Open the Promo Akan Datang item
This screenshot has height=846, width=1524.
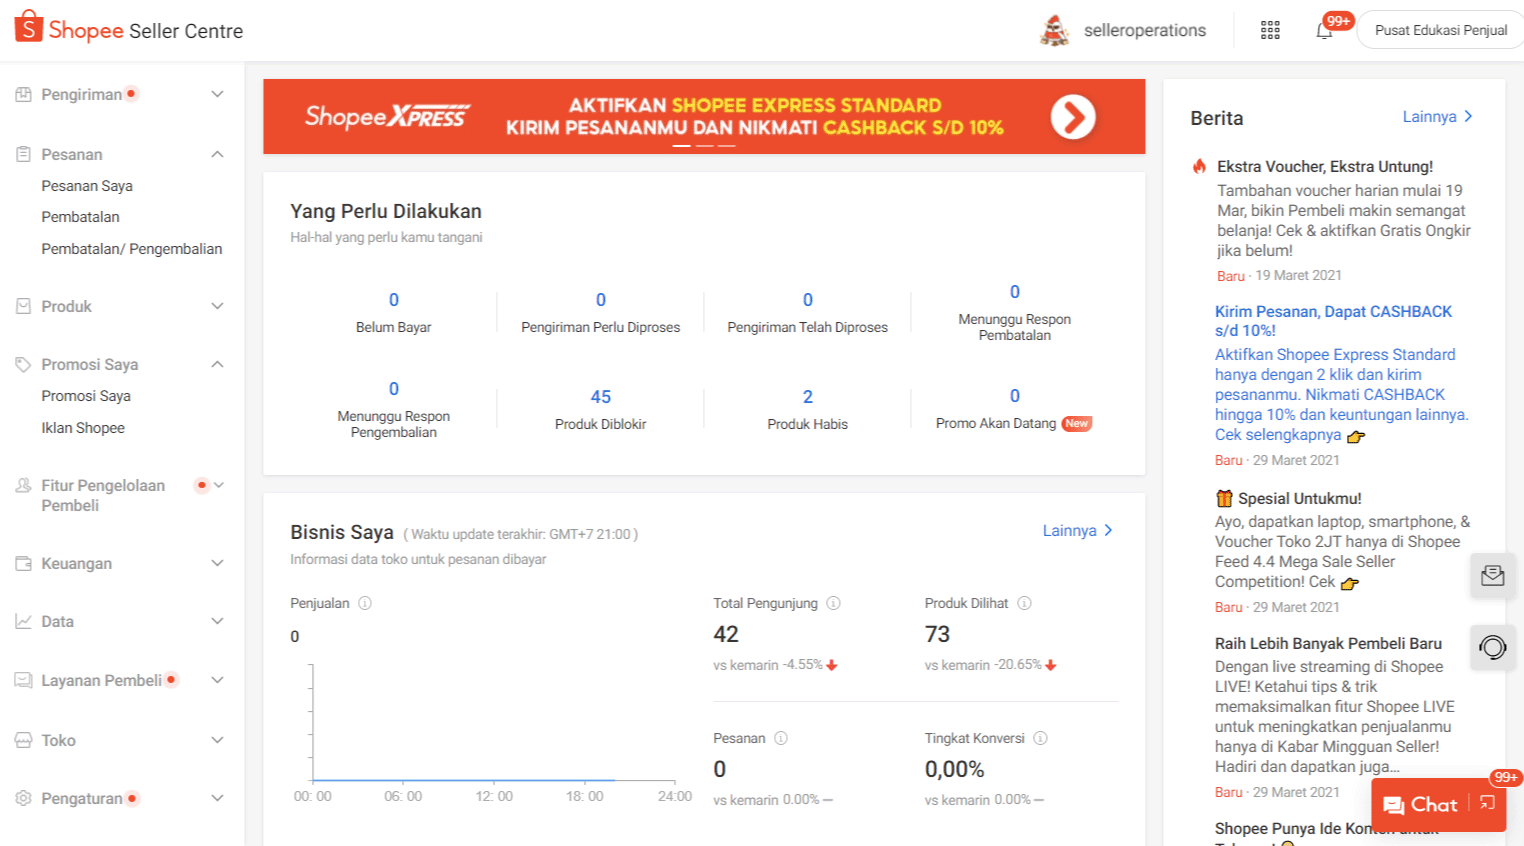[x=1014, y=409]
